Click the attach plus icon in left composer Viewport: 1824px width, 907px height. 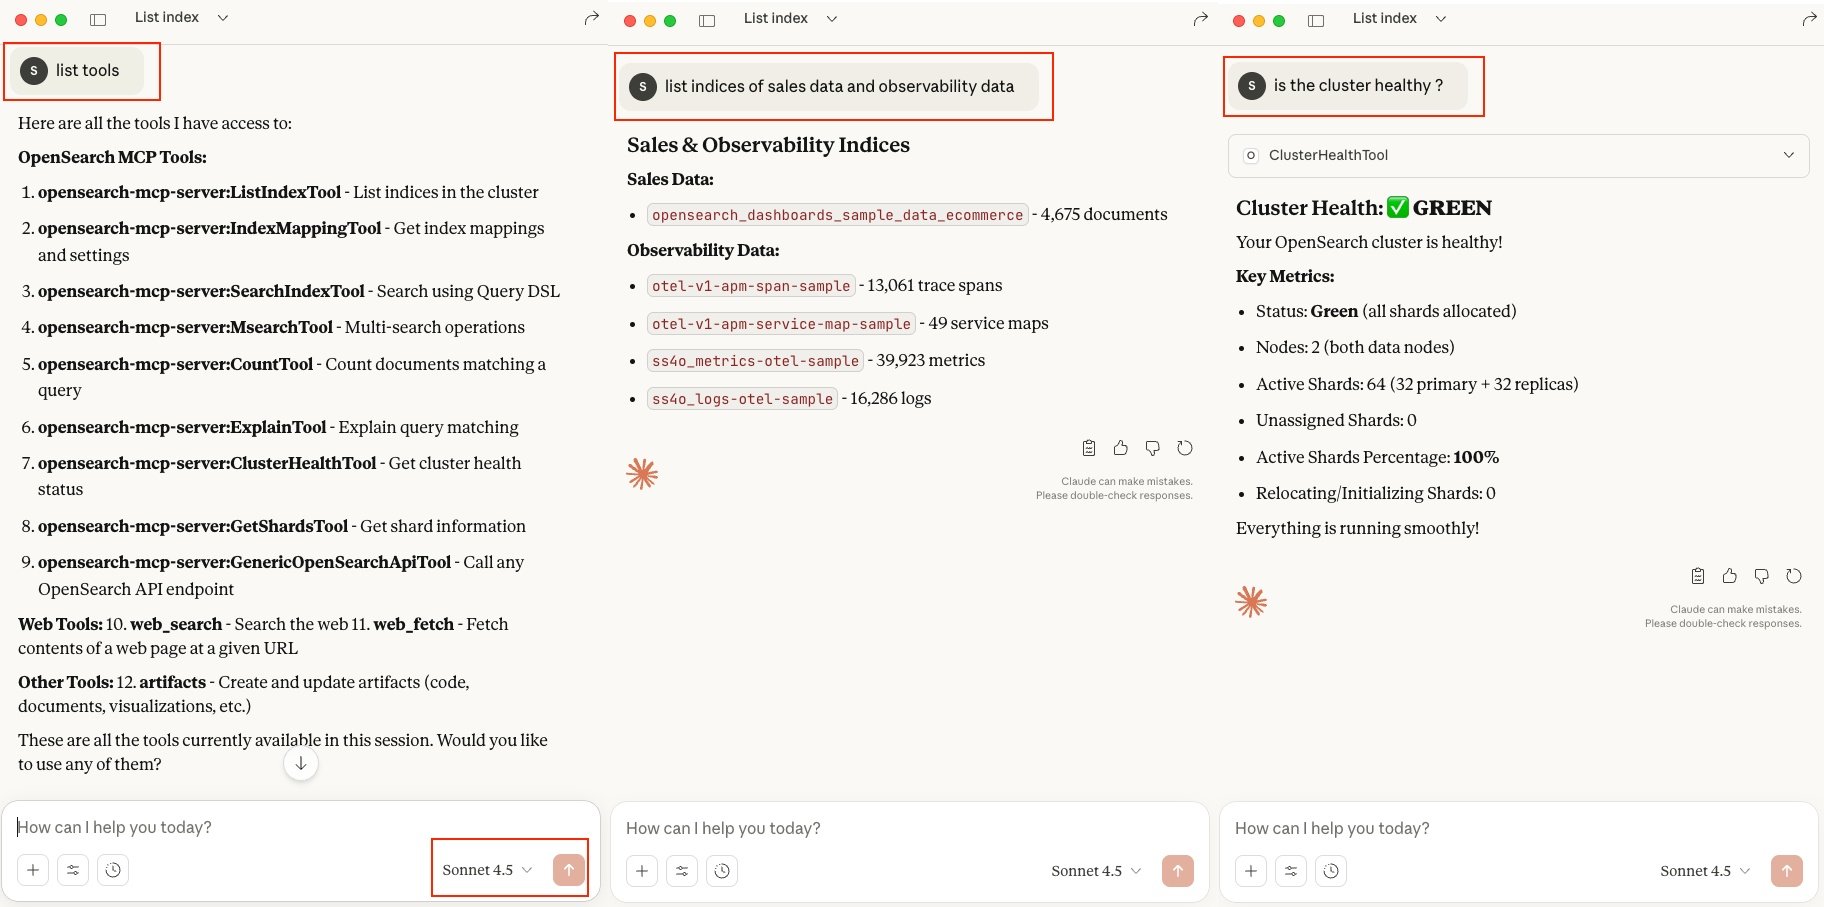33,870
